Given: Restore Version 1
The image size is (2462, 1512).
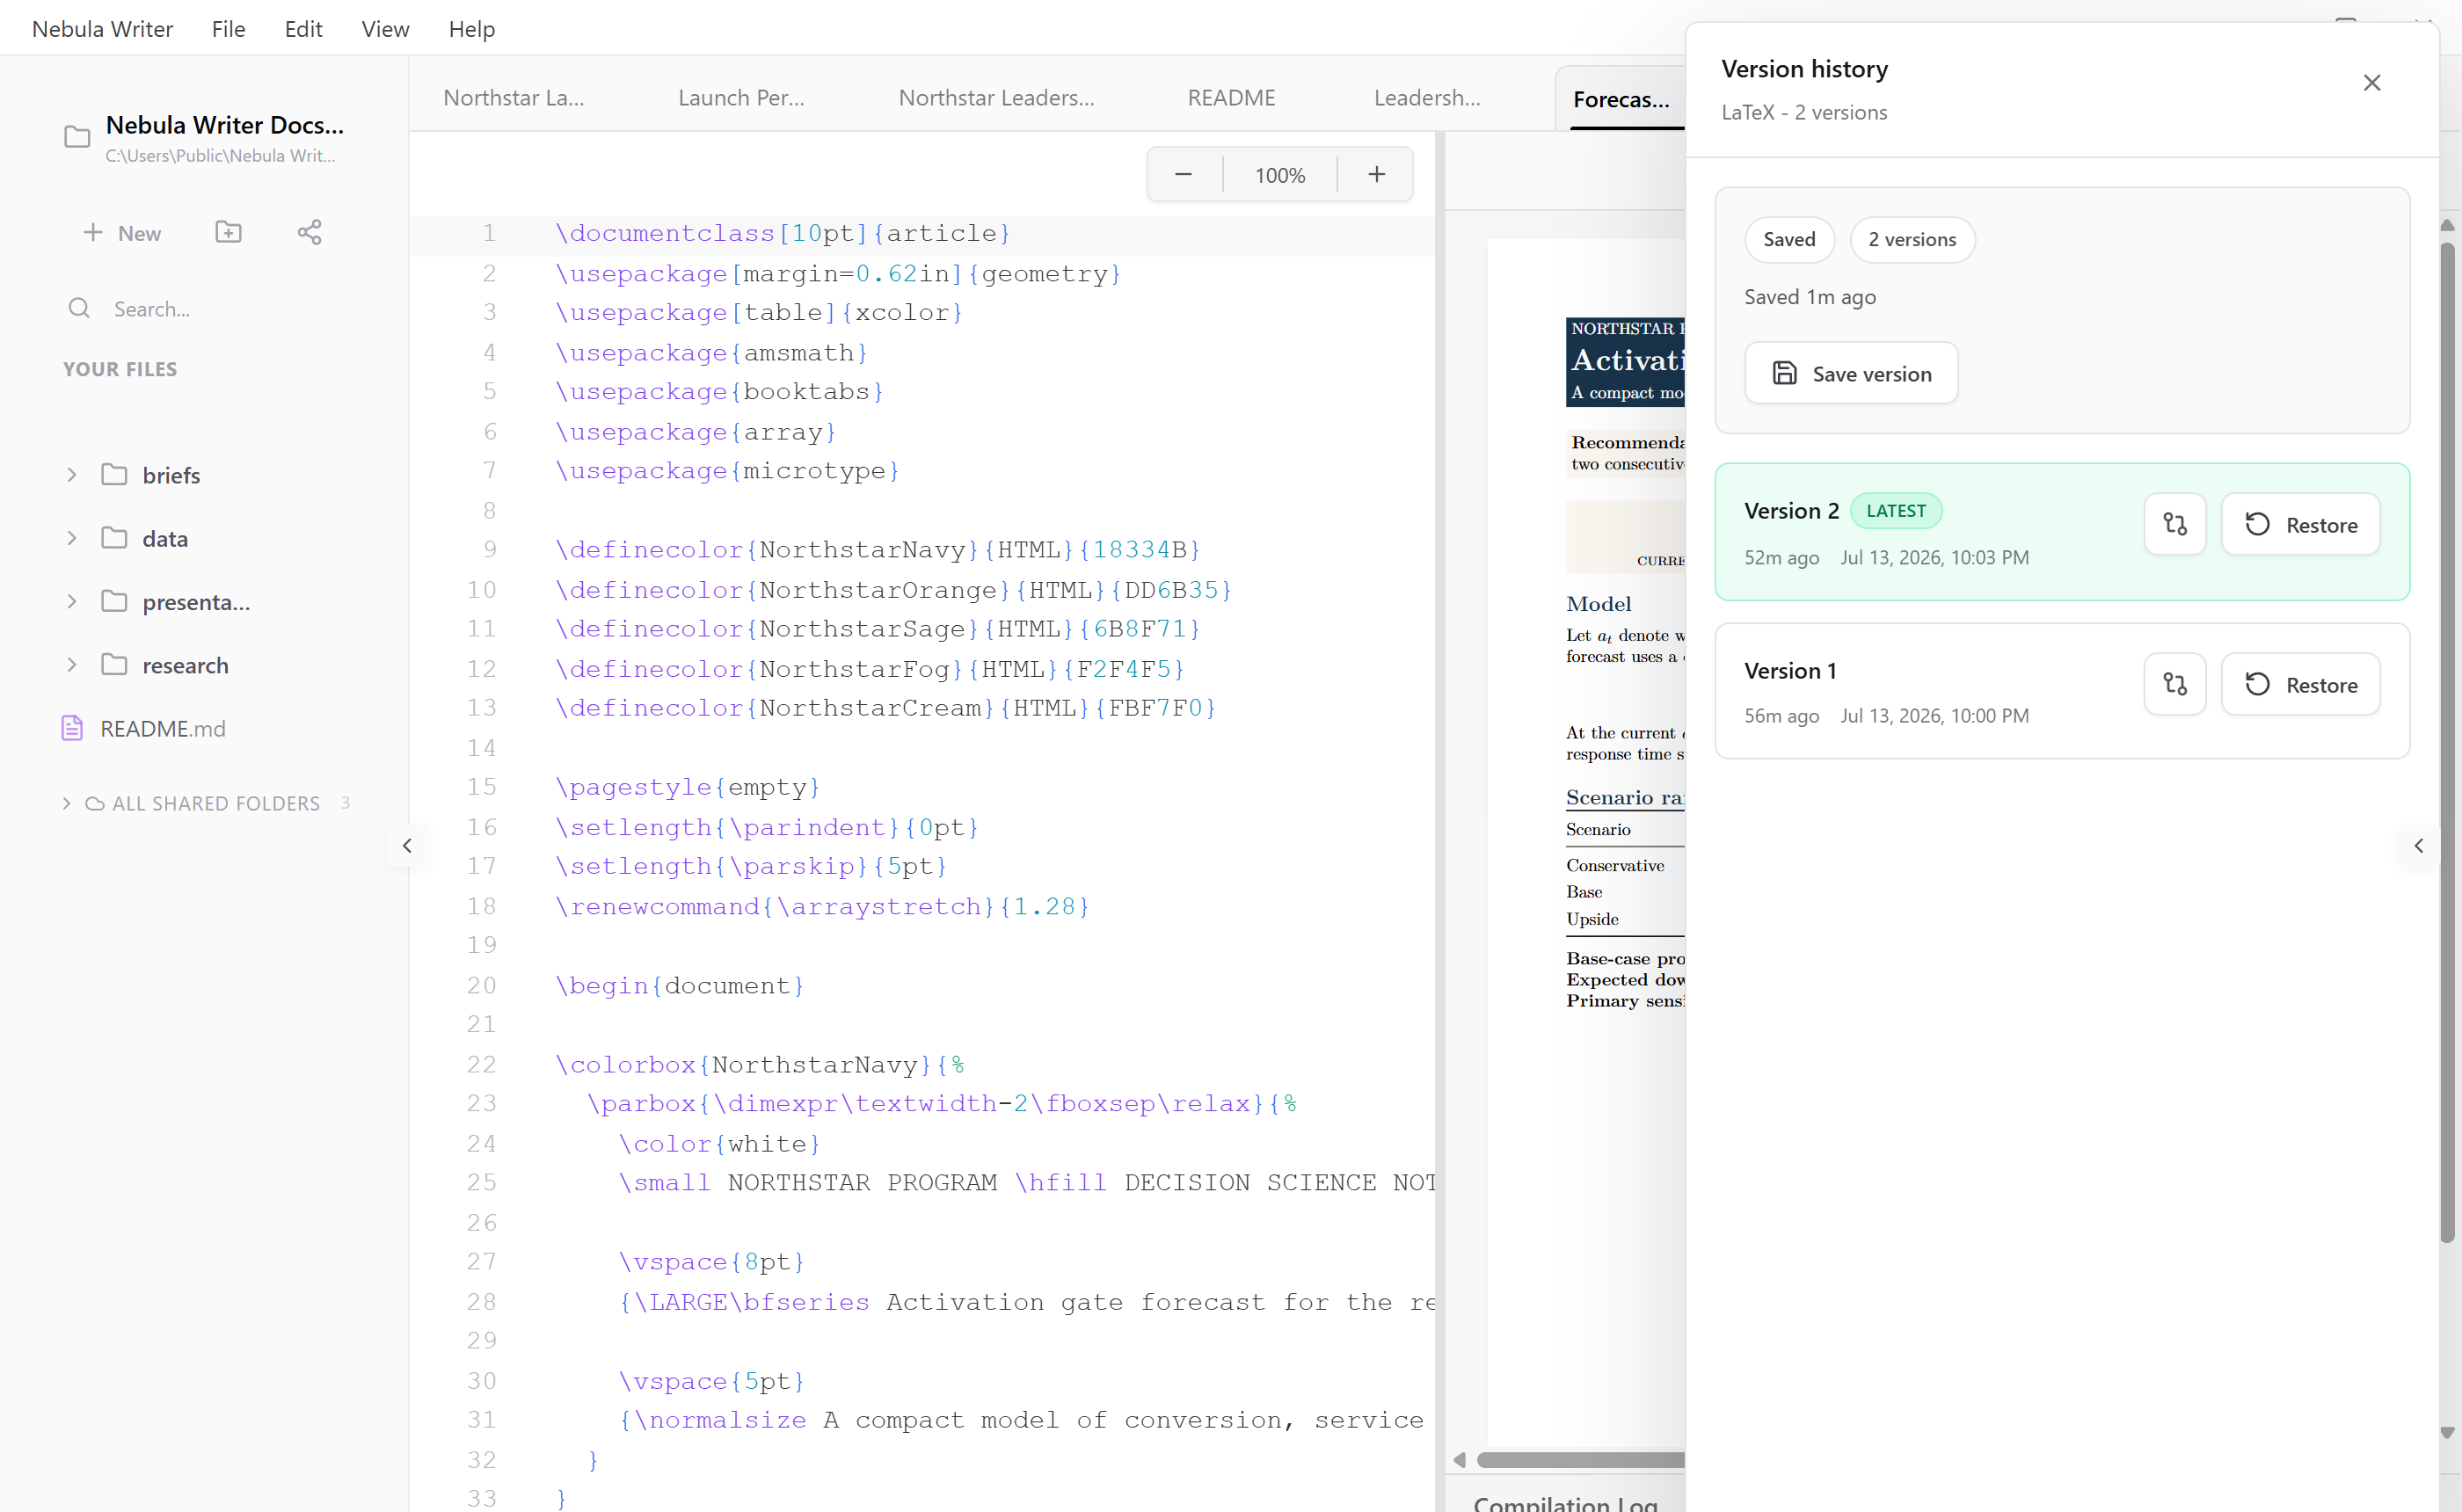Looking at the screenshot, I should (x=2301, y=684).
